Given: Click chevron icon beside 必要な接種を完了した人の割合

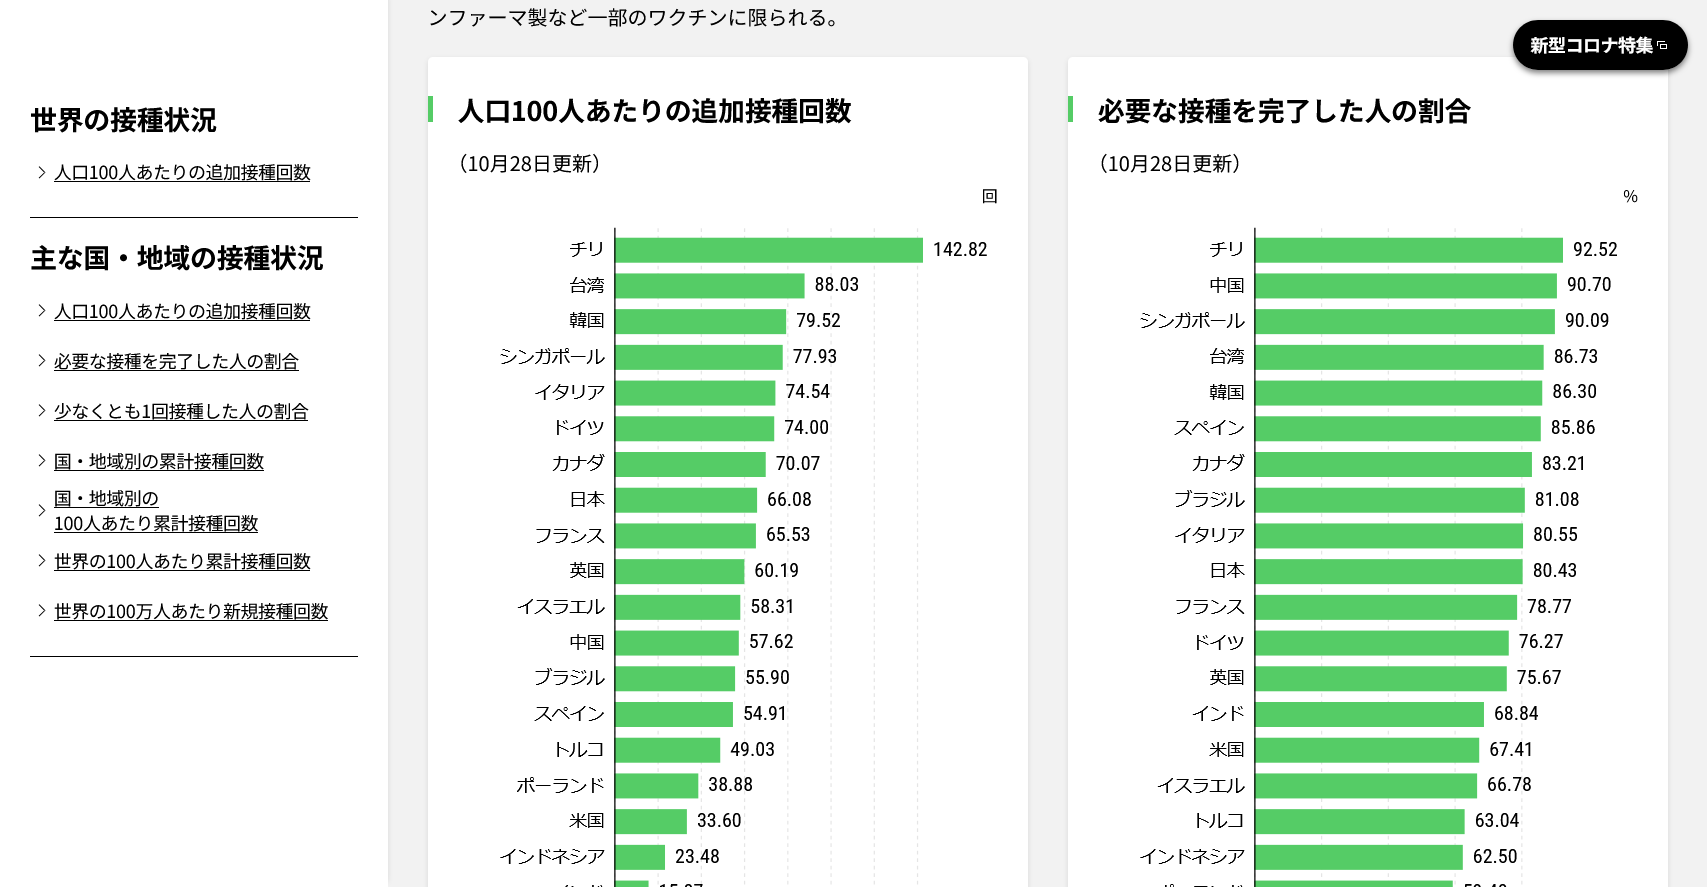Looking at the screenshot, I should point(41,361).
